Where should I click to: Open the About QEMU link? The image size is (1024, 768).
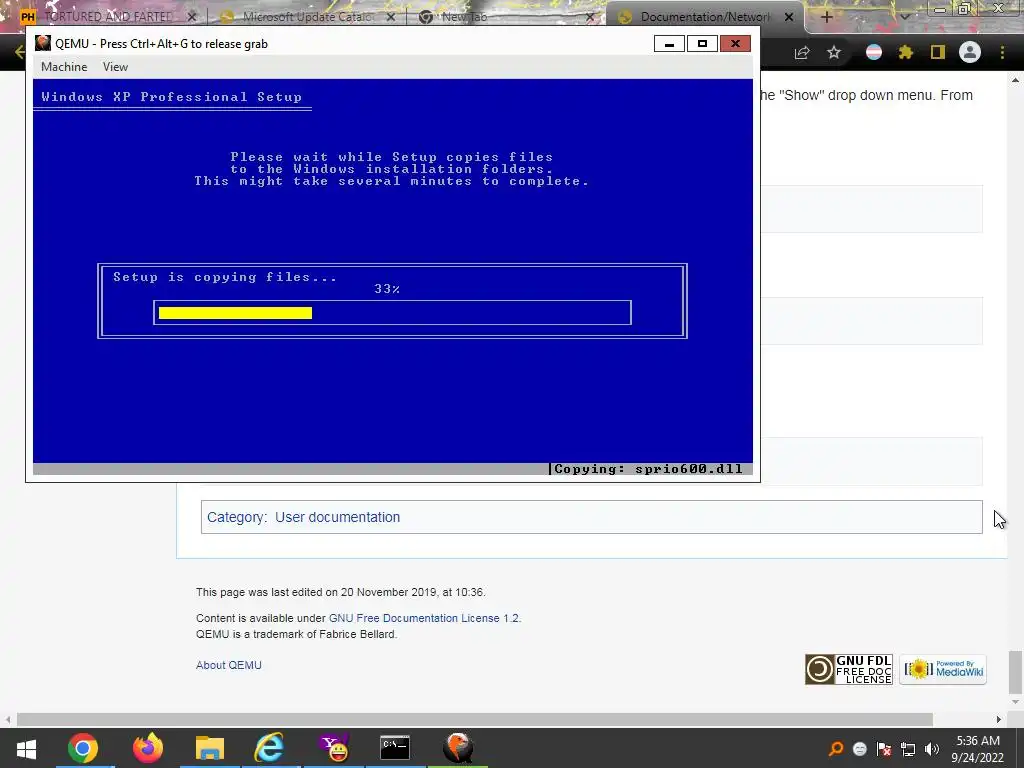point(229,665)
